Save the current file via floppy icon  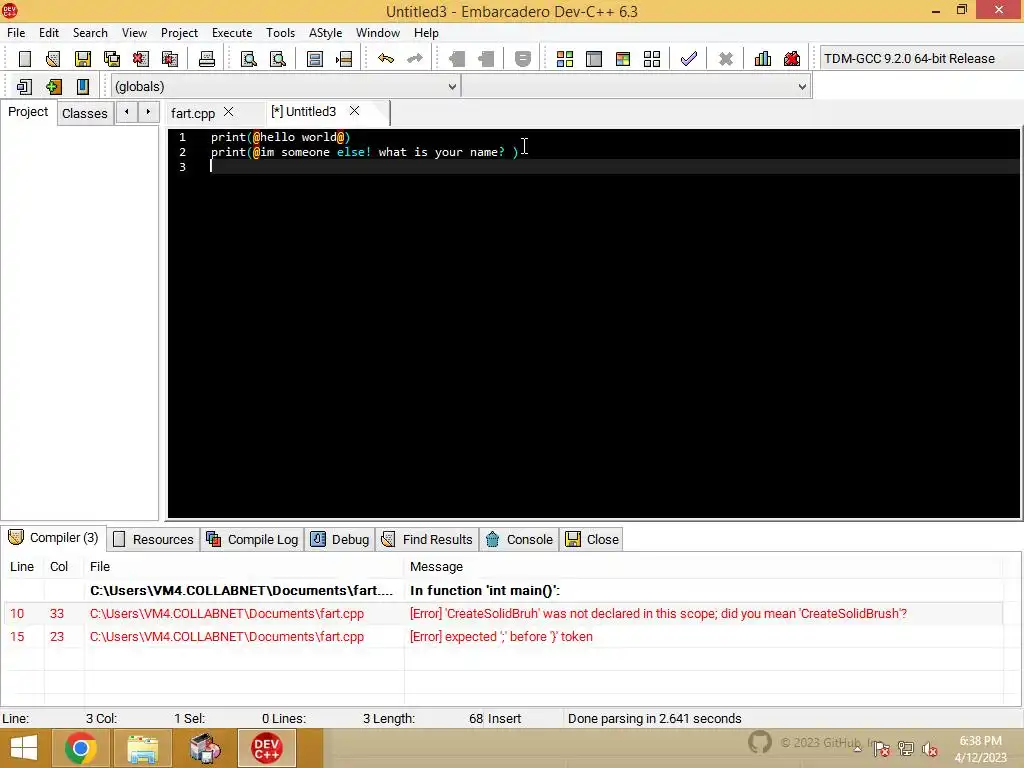pos(83,59)
